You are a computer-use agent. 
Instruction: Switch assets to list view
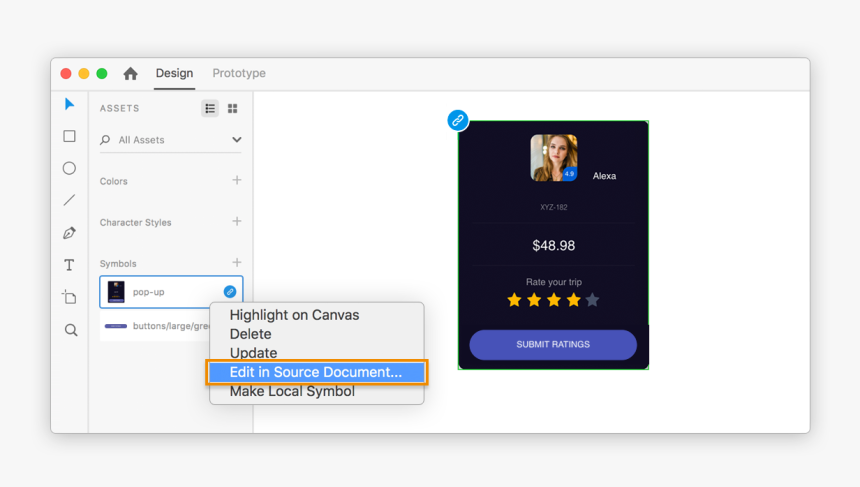pyautogui.click(x=210, y=109)
